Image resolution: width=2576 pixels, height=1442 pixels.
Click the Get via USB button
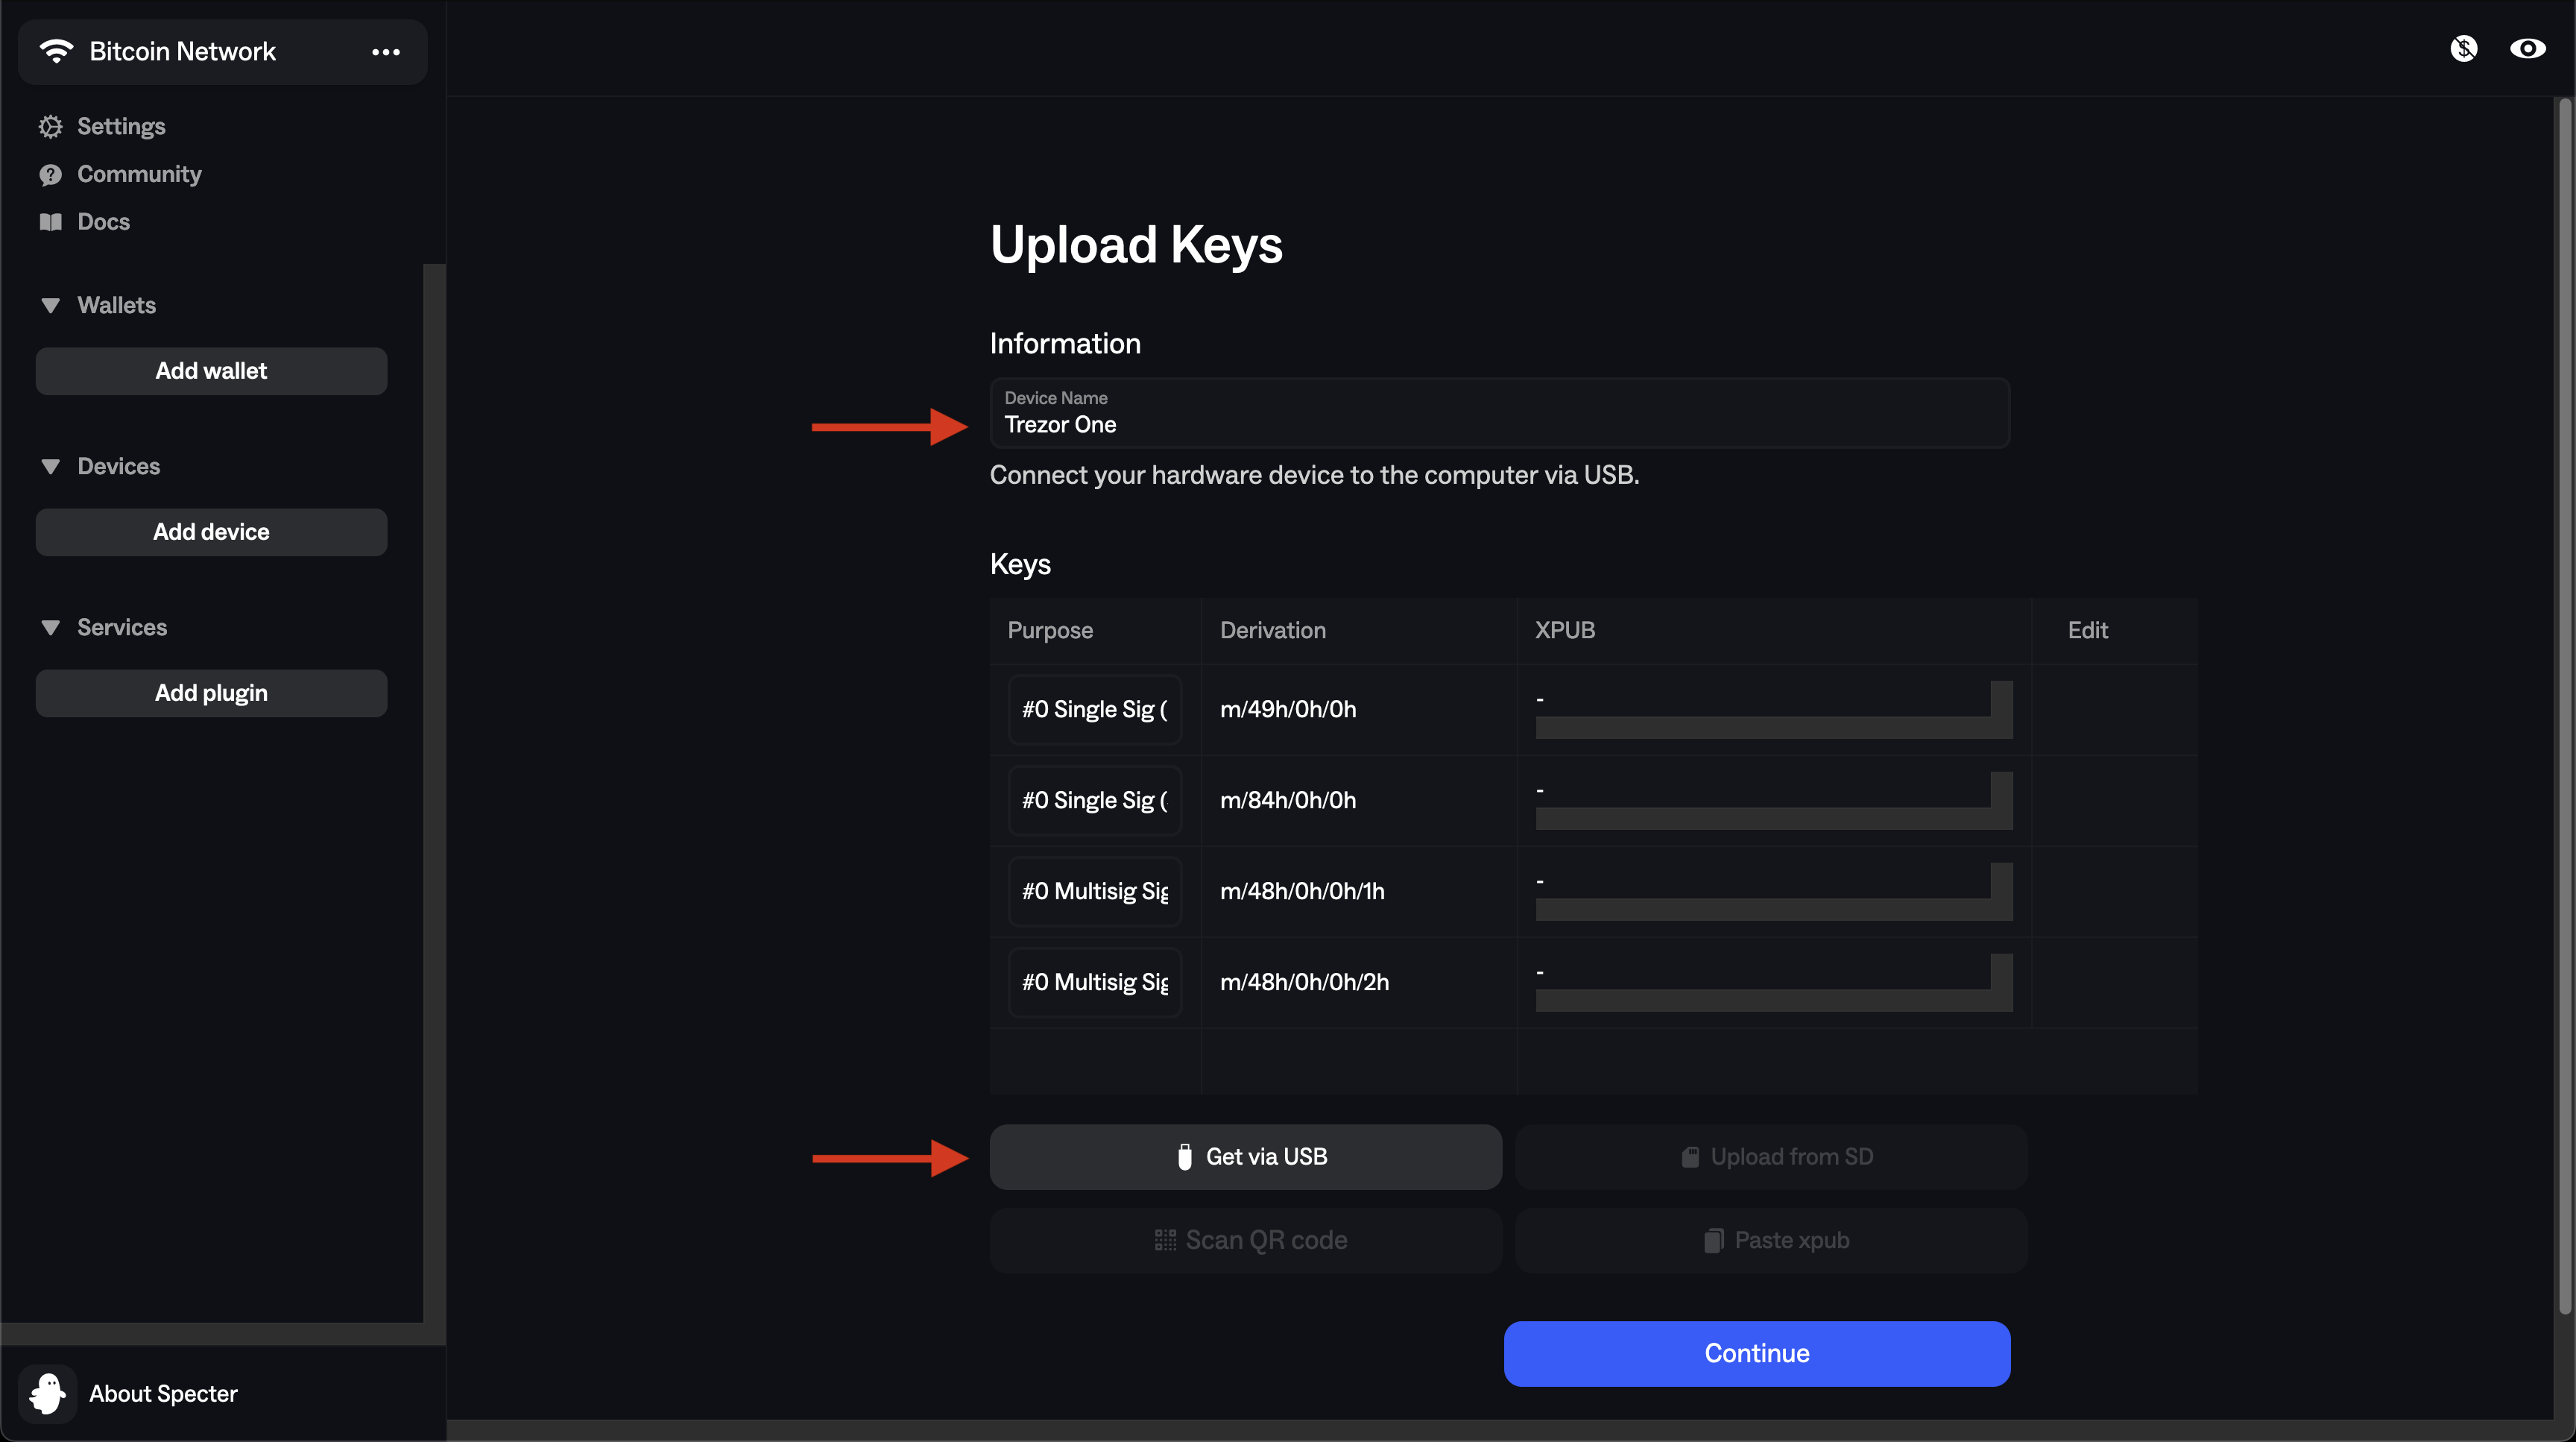[1245, 1157]
